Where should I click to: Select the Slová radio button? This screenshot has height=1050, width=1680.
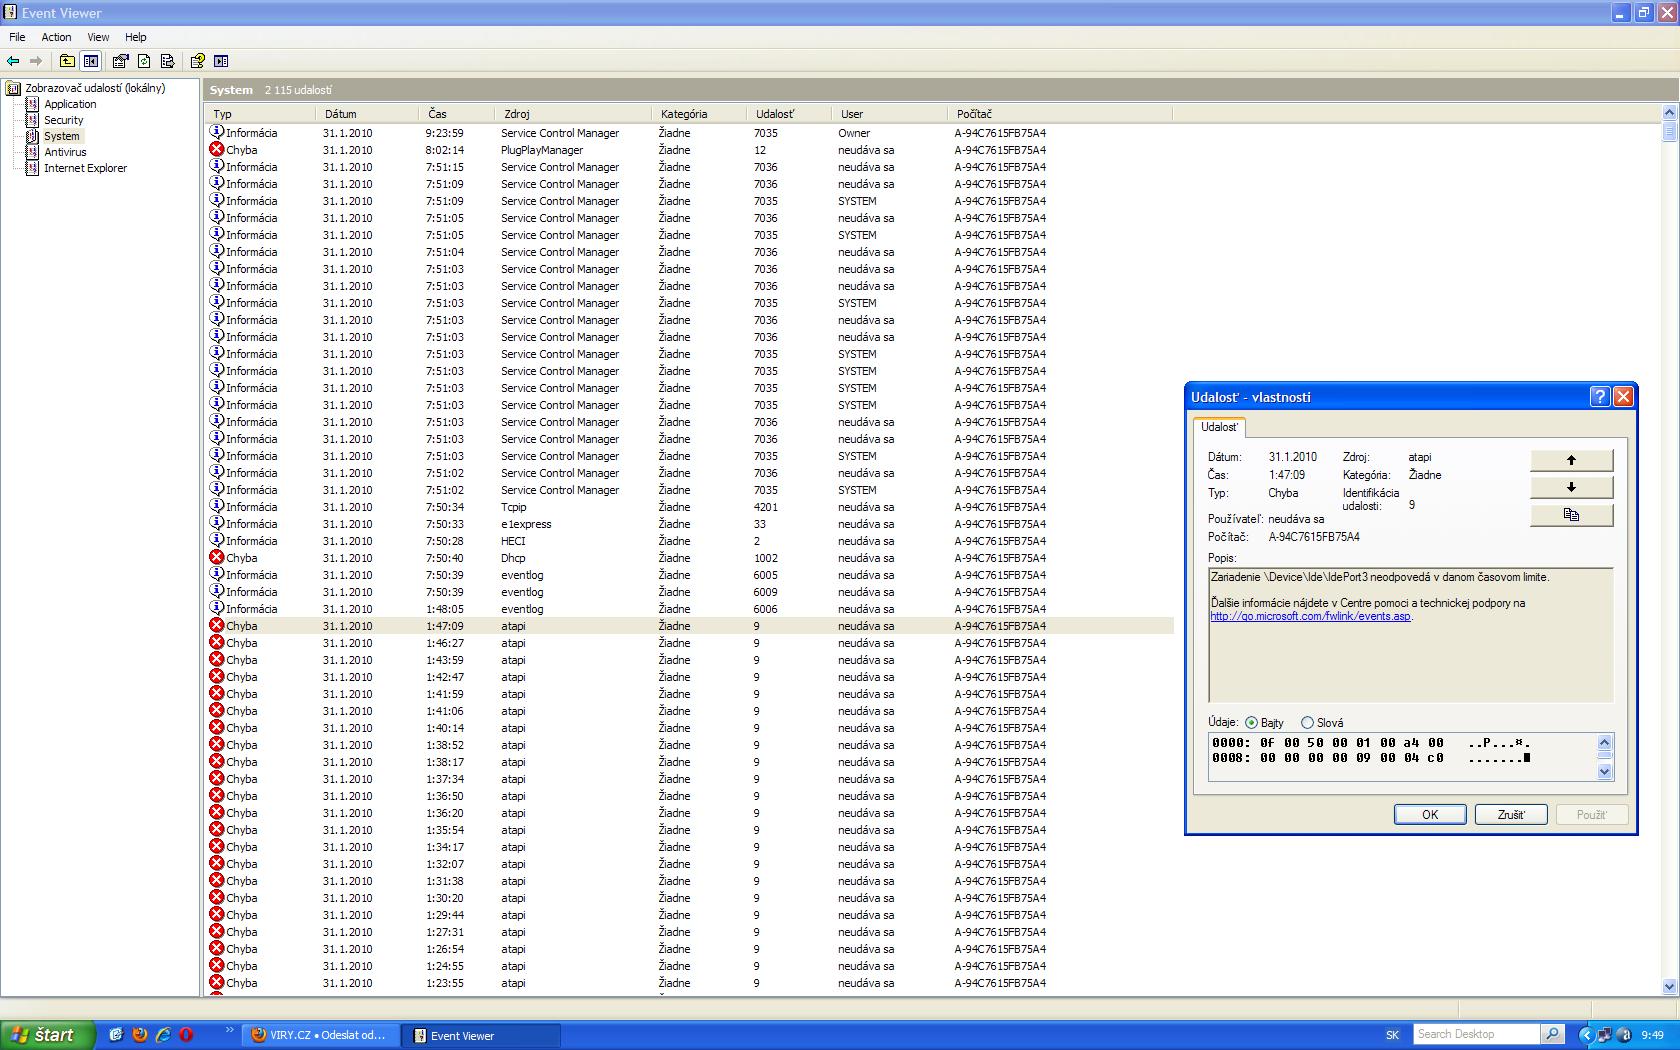point(1307,723)
